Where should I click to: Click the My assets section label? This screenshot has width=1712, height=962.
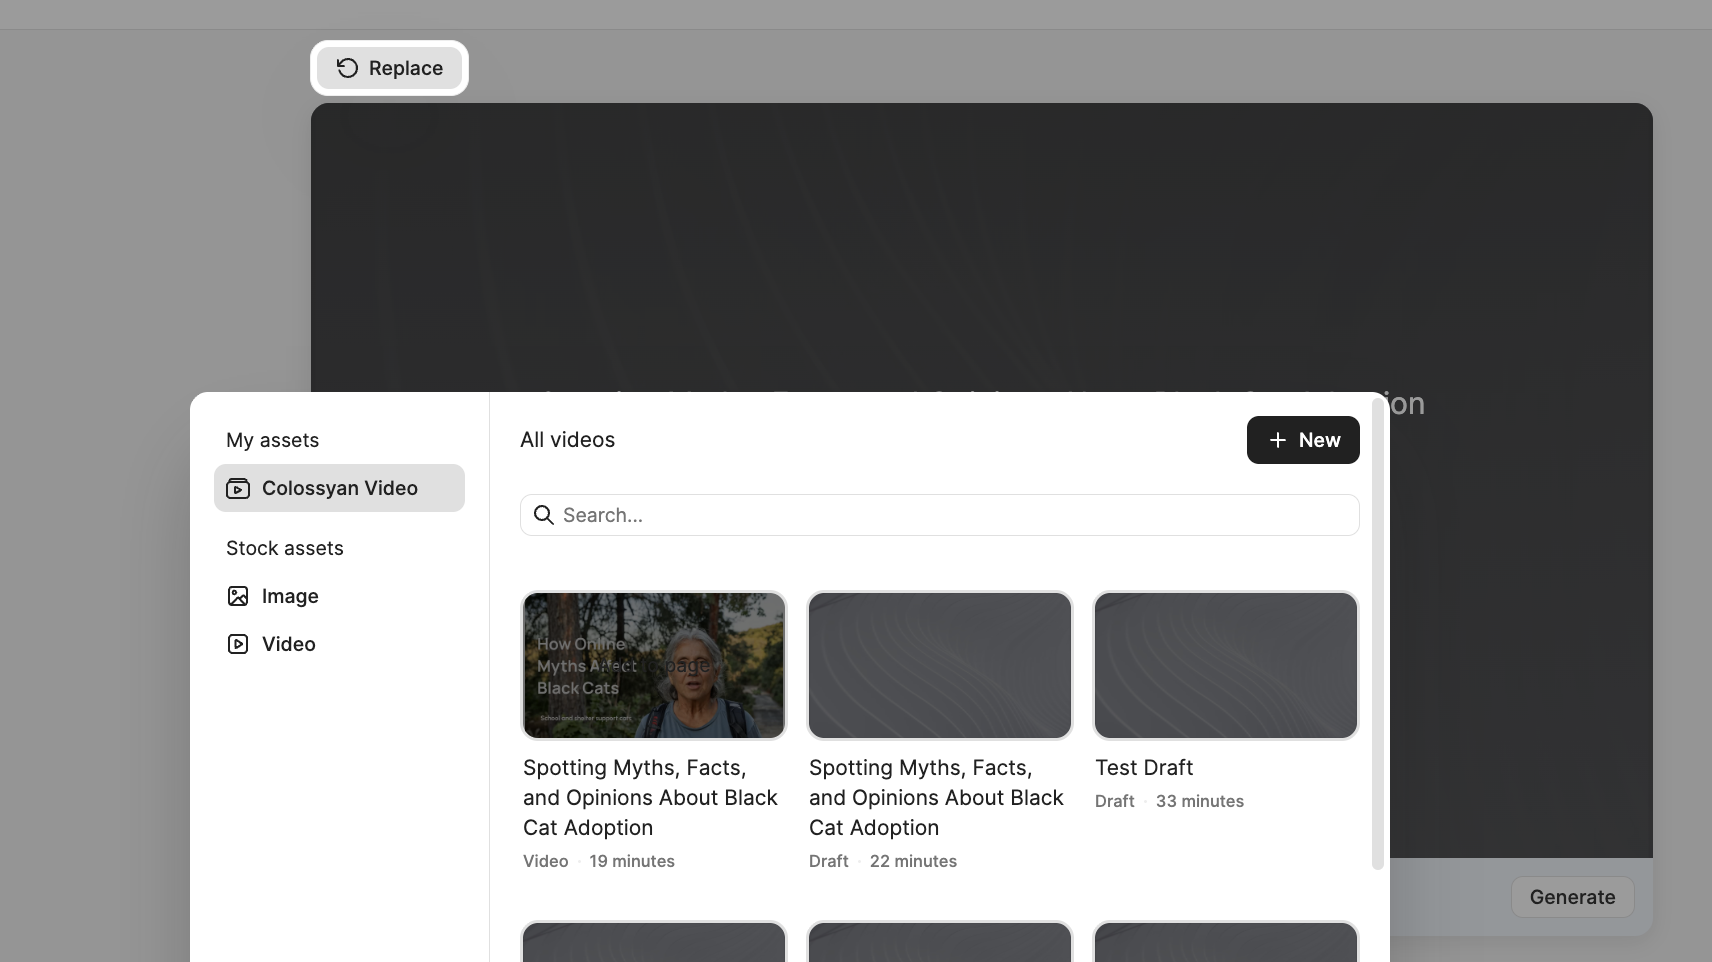click(272, 440)
